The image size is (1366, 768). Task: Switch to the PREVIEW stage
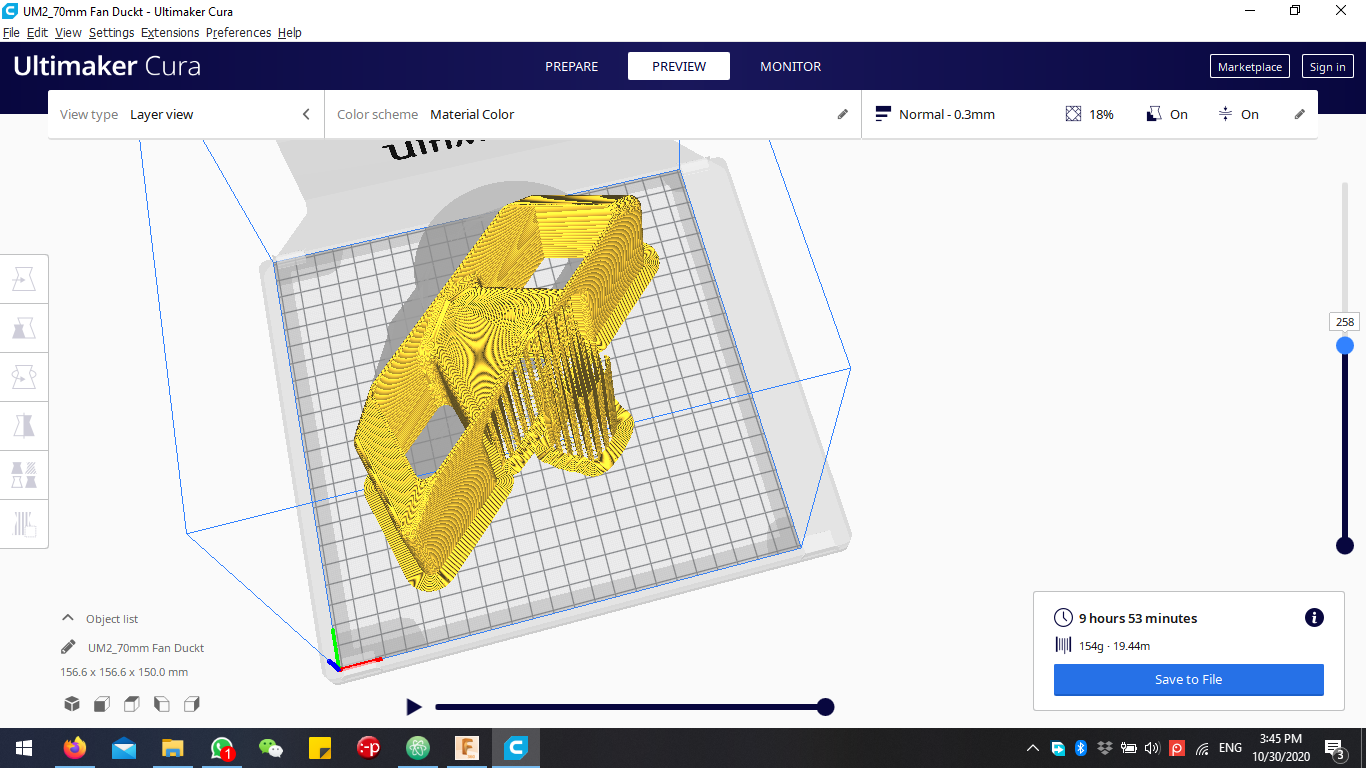coord(679,66)
